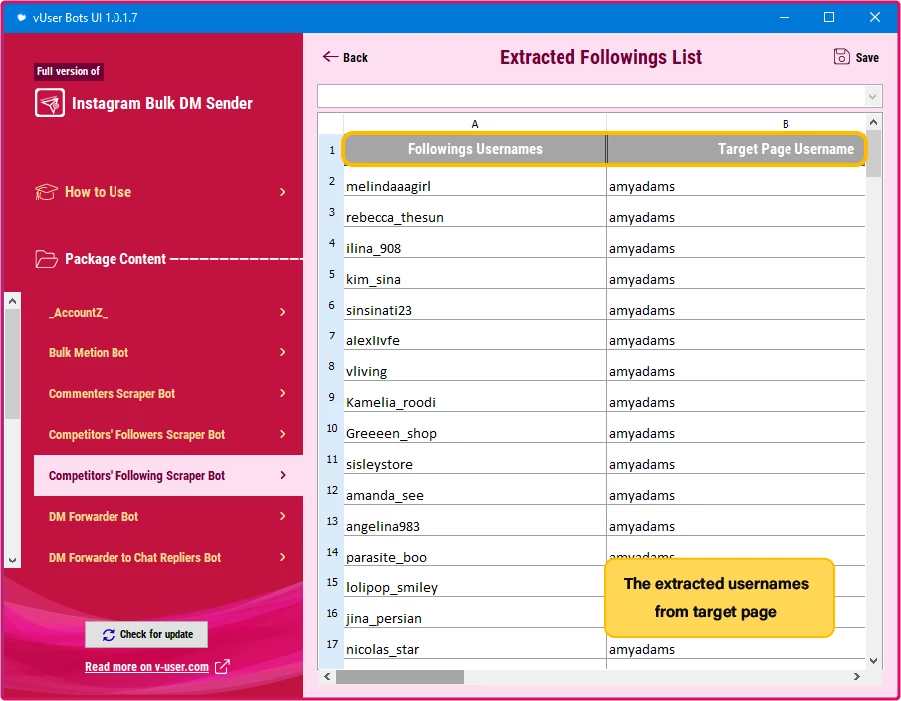Select row number 10 header
This screenshot has width=901, height=701.
pos(332,428)
